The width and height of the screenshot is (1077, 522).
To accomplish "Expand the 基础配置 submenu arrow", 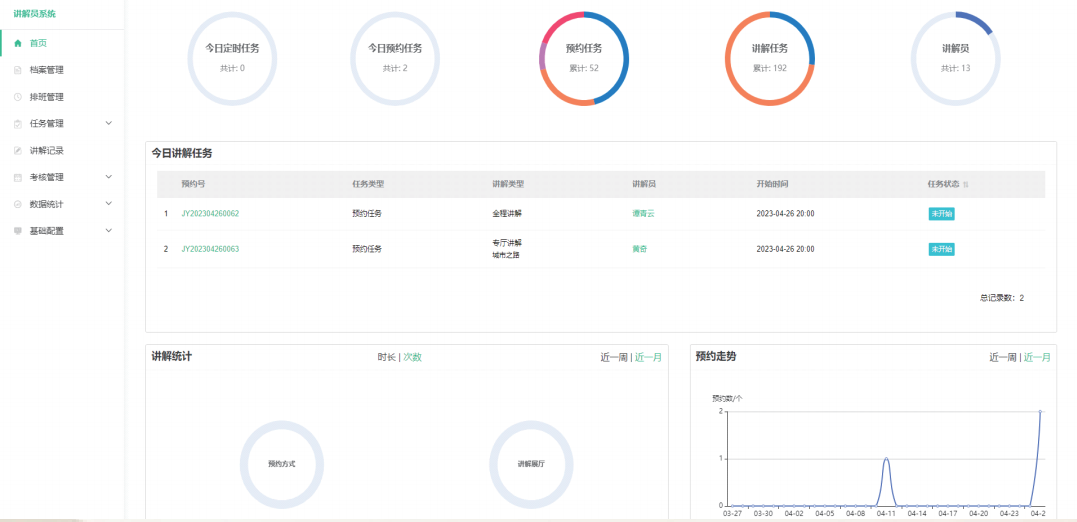I will (x=109, y=231).
